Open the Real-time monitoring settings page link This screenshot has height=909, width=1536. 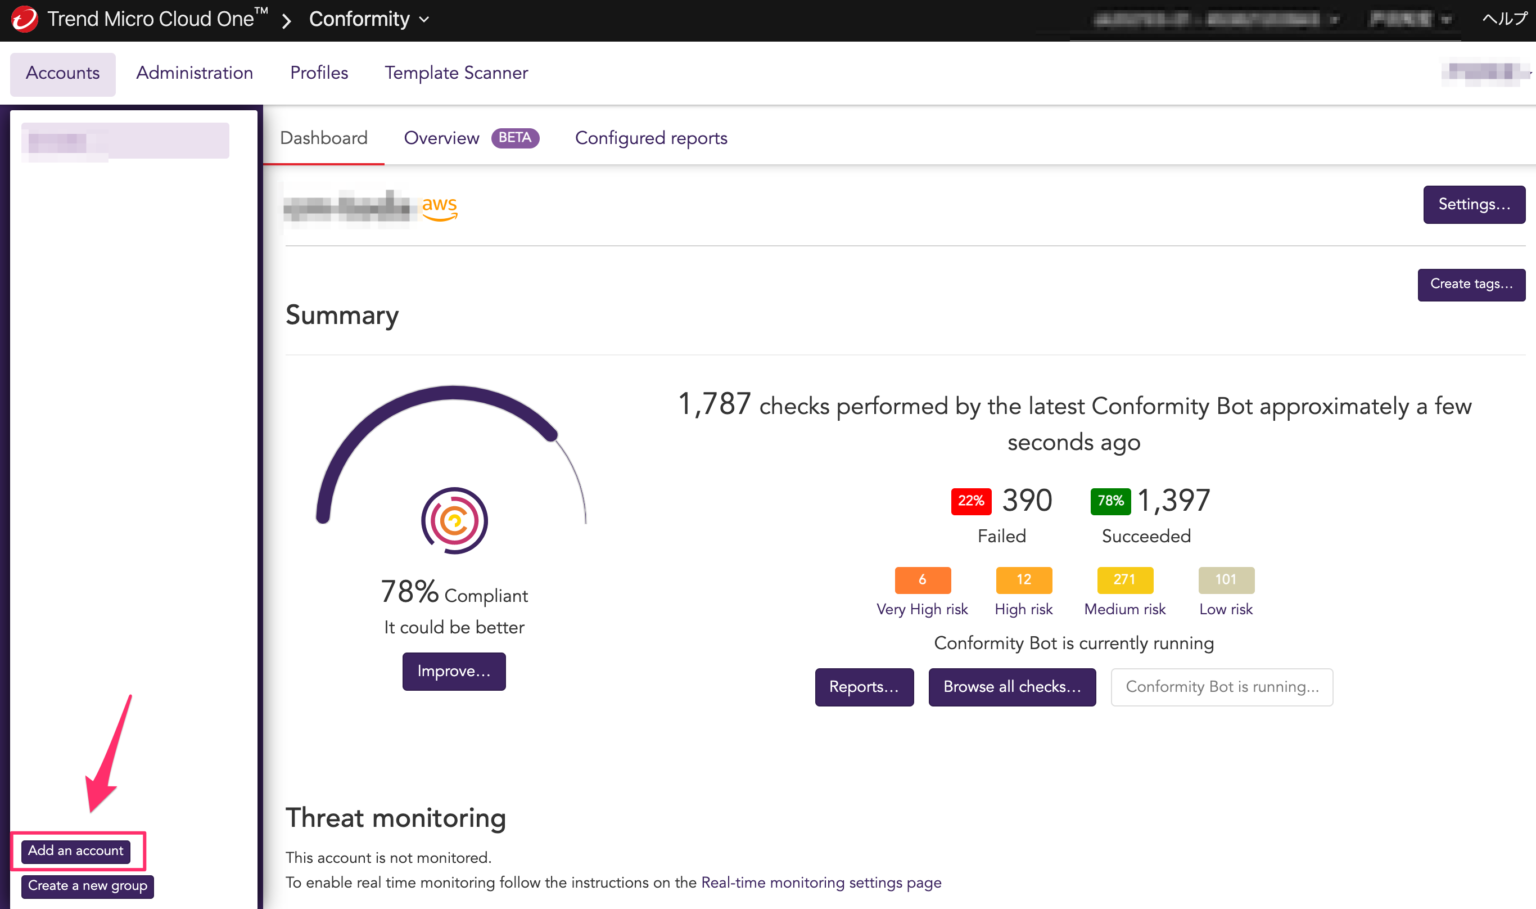821,882
